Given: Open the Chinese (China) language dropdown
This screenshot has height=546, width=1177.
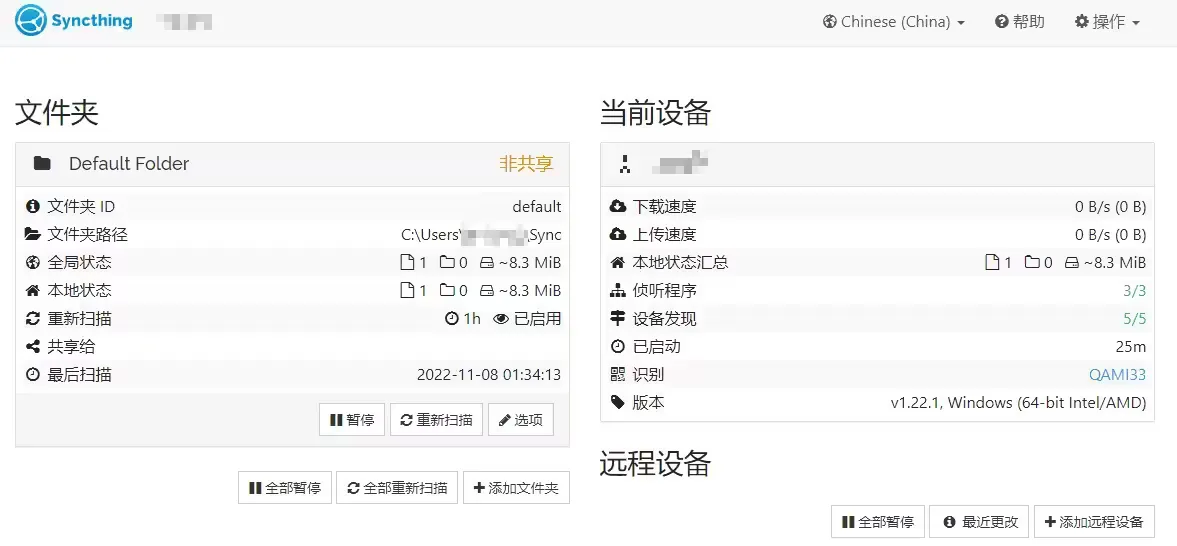Looking at the screenshot, I should (x=893, y=22).
